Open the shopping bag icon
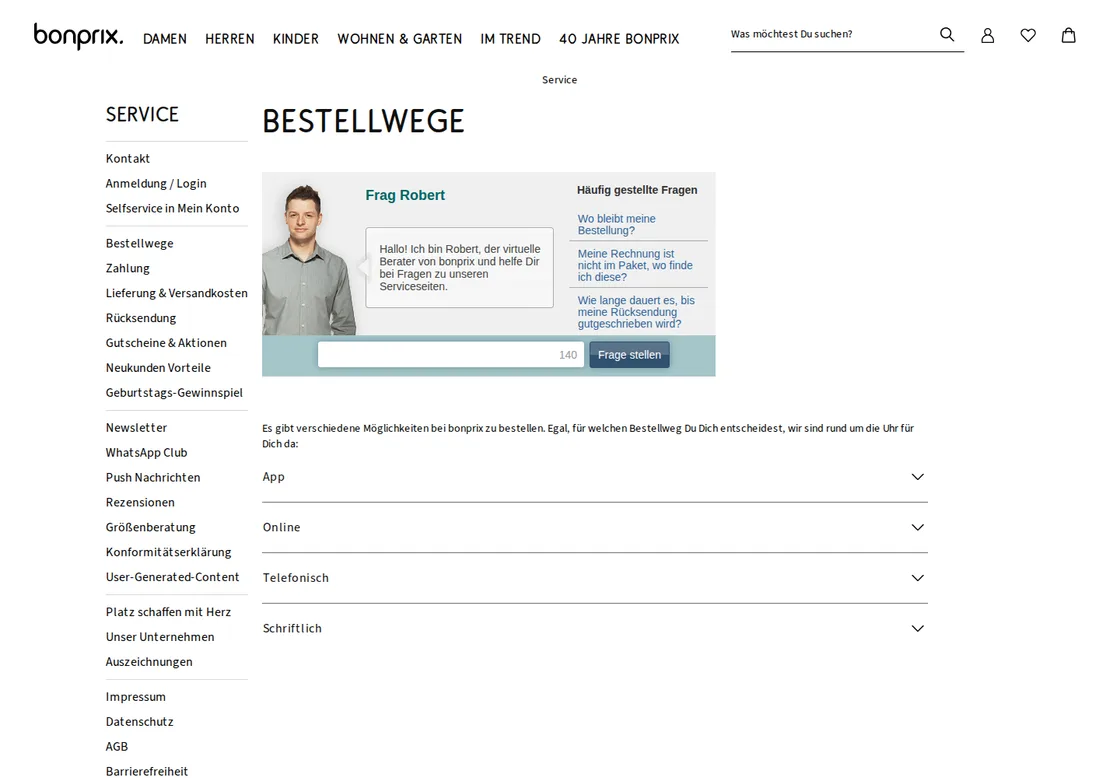Viewport: 1120px width, 778px height. [x=1069, y=35]
